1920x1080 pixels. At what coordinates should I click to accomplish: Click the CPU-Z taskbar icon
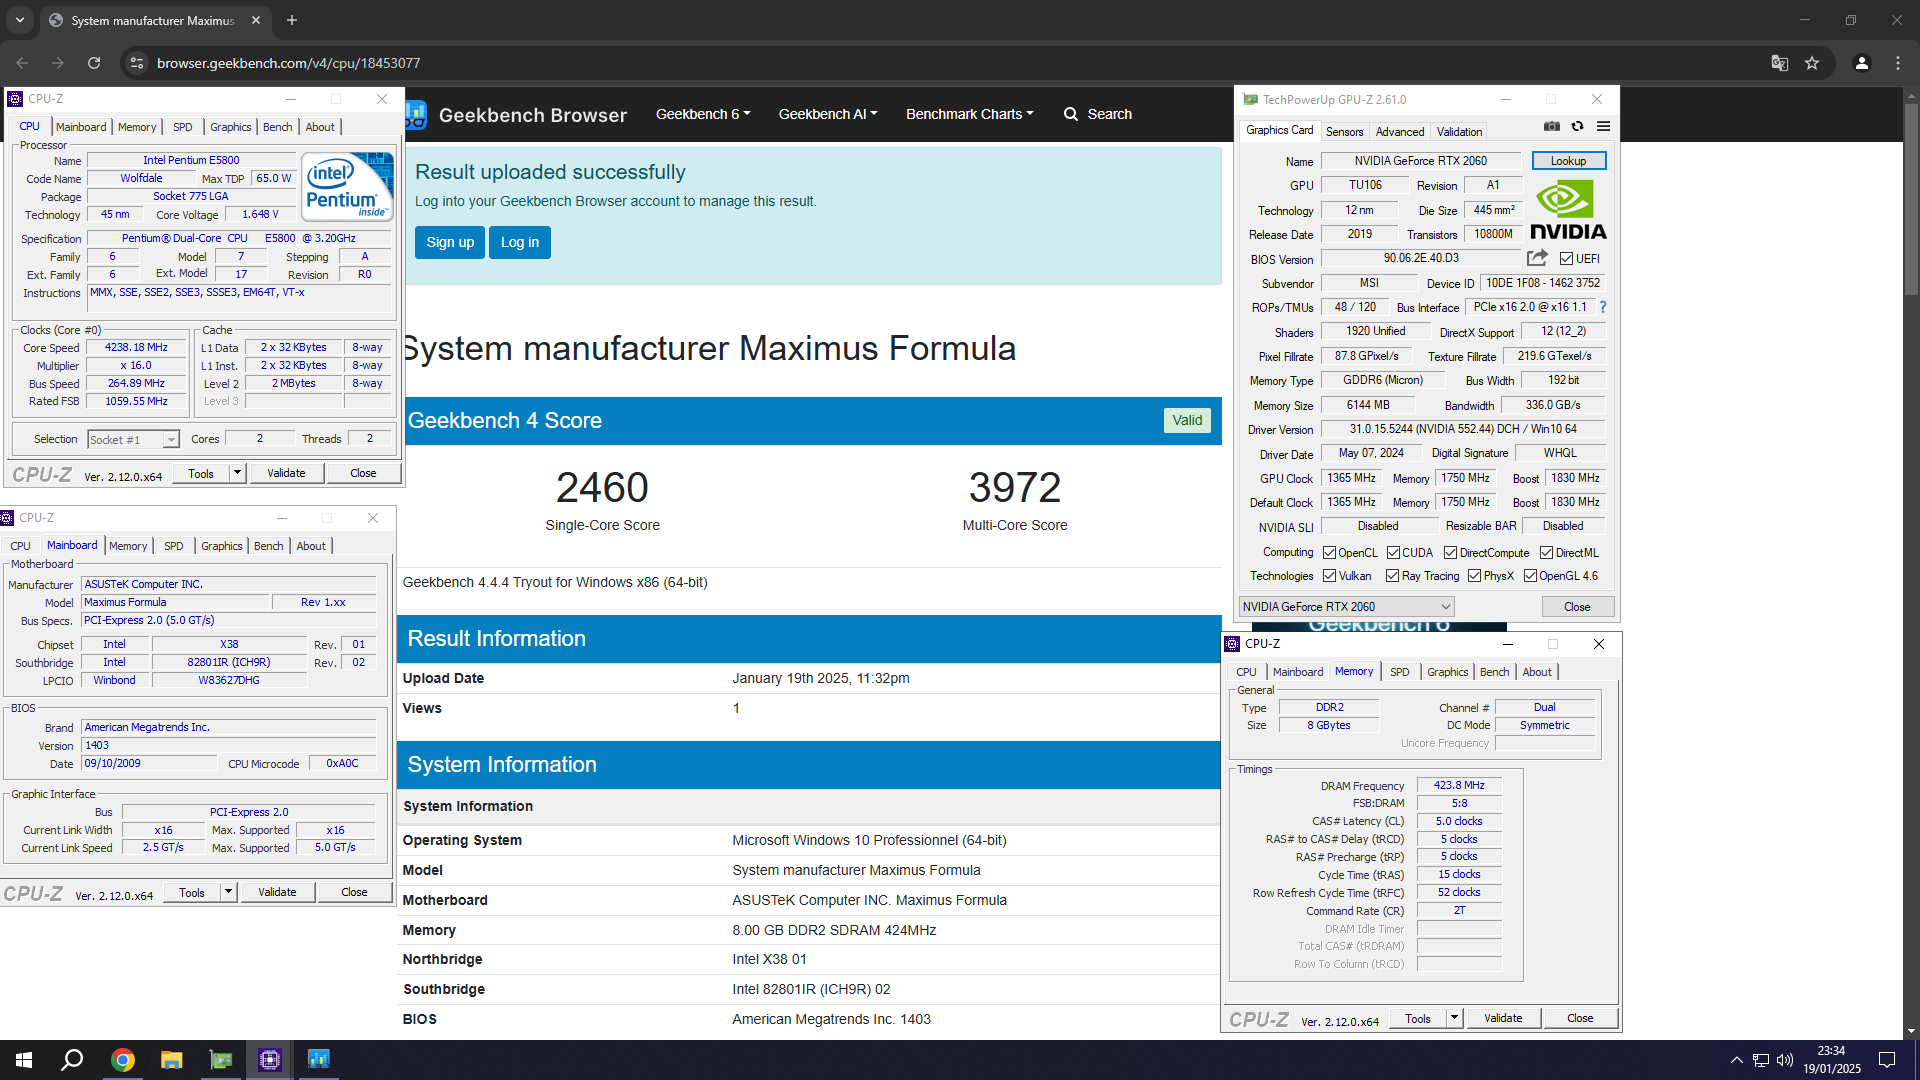point(269,1060)
